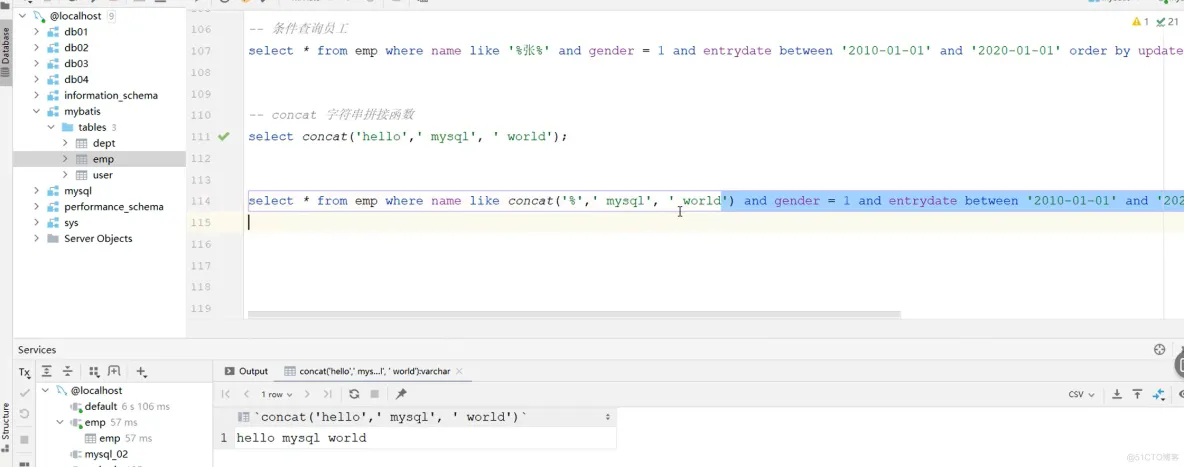
Task: Expand the dept table node
Action: click(x=65, y=143)
